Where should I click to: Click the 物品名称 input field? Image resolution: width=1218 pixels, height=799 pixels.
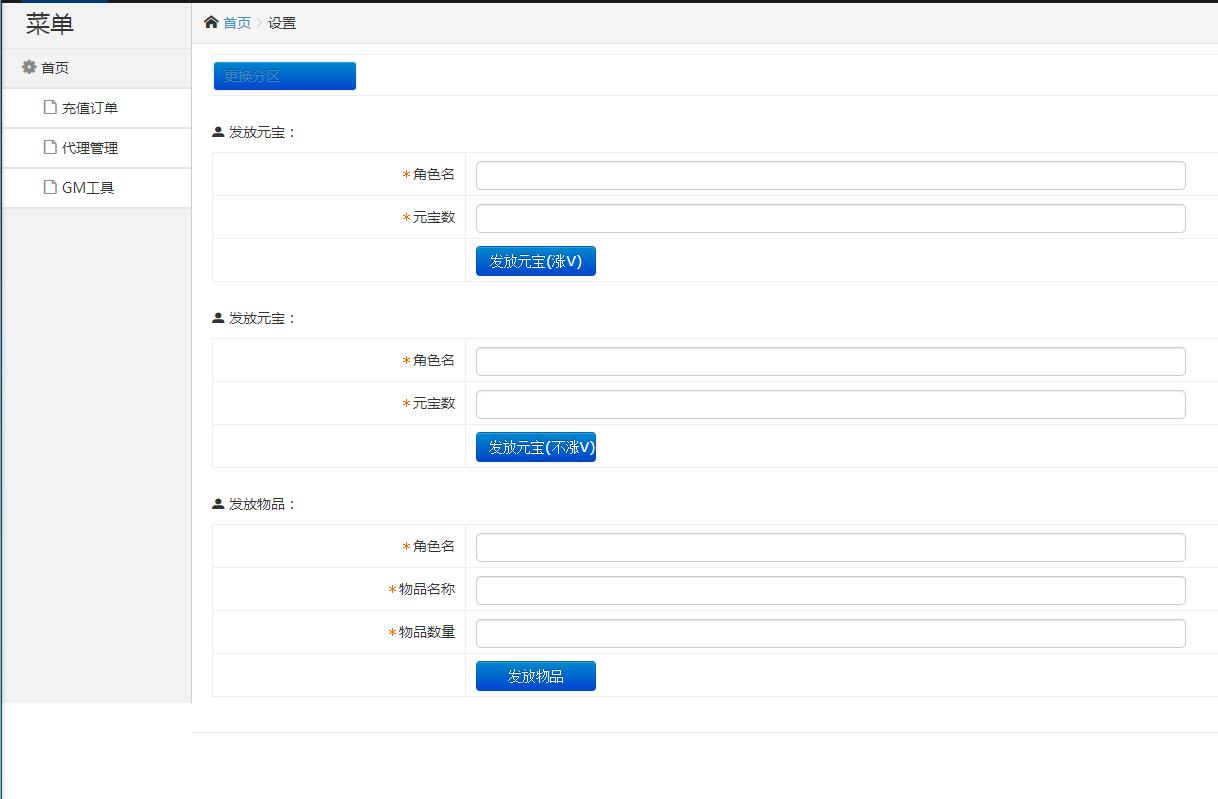coord(830,590)
